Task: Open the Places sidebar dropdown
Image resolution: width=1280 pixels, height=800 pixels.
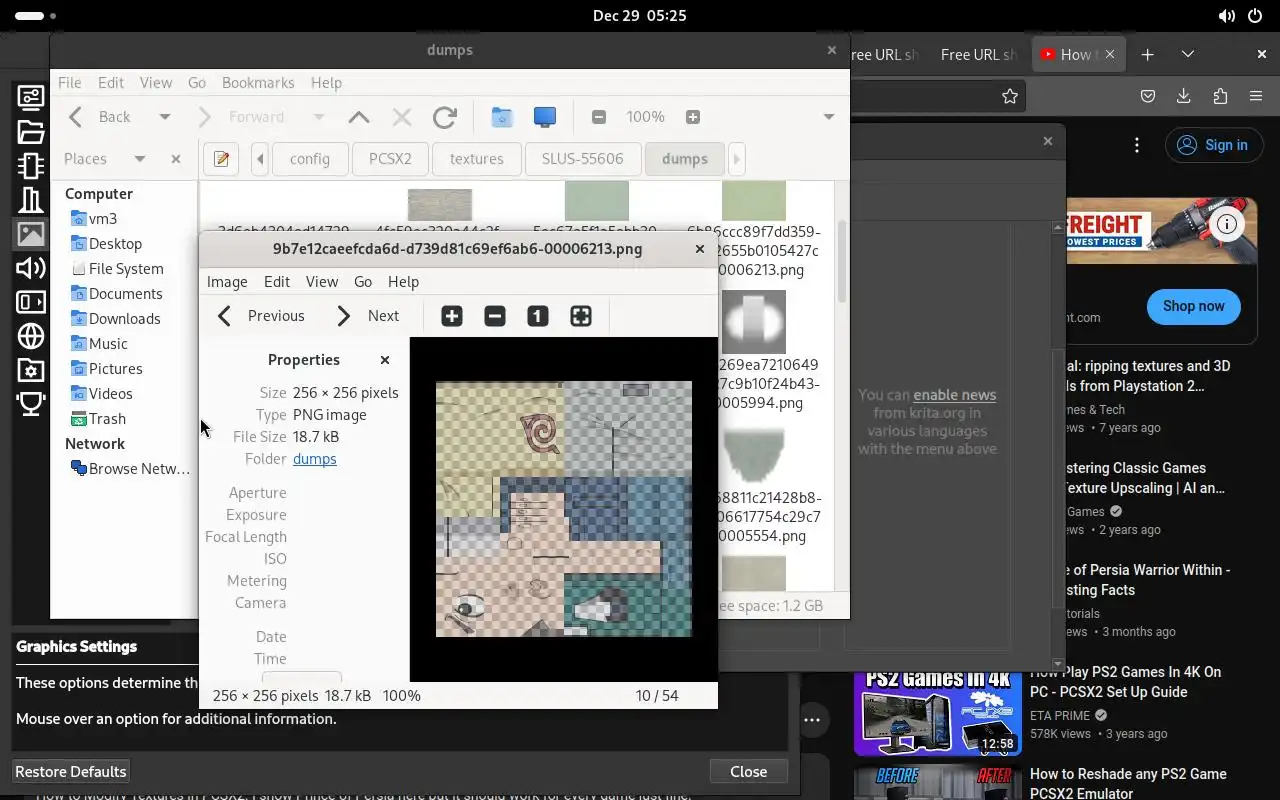Action: coord(140,159)
